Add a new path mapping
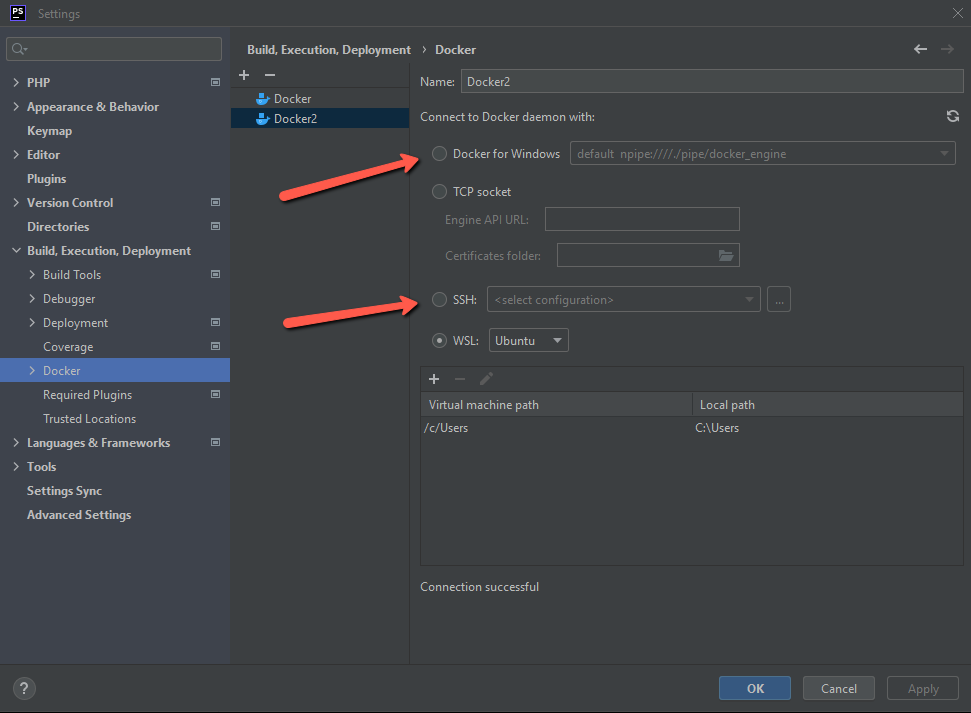The height and width of the screenshot is (713, 971). [434, 378]
